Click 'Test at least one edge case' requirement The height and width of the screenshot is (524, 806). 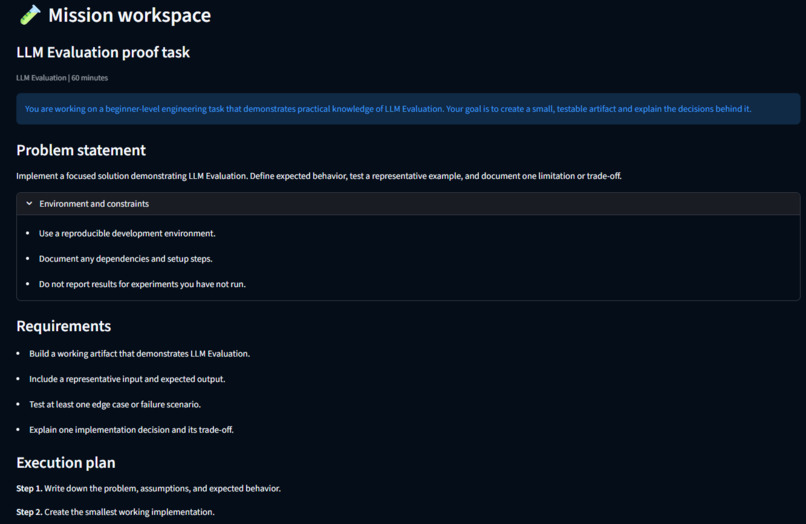point(115,405)
